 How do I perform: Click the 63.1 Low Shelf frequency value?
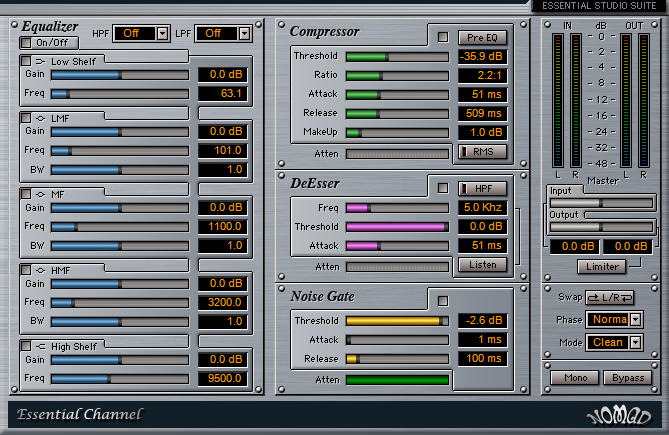pyautogui.click(x=223, y=93)
